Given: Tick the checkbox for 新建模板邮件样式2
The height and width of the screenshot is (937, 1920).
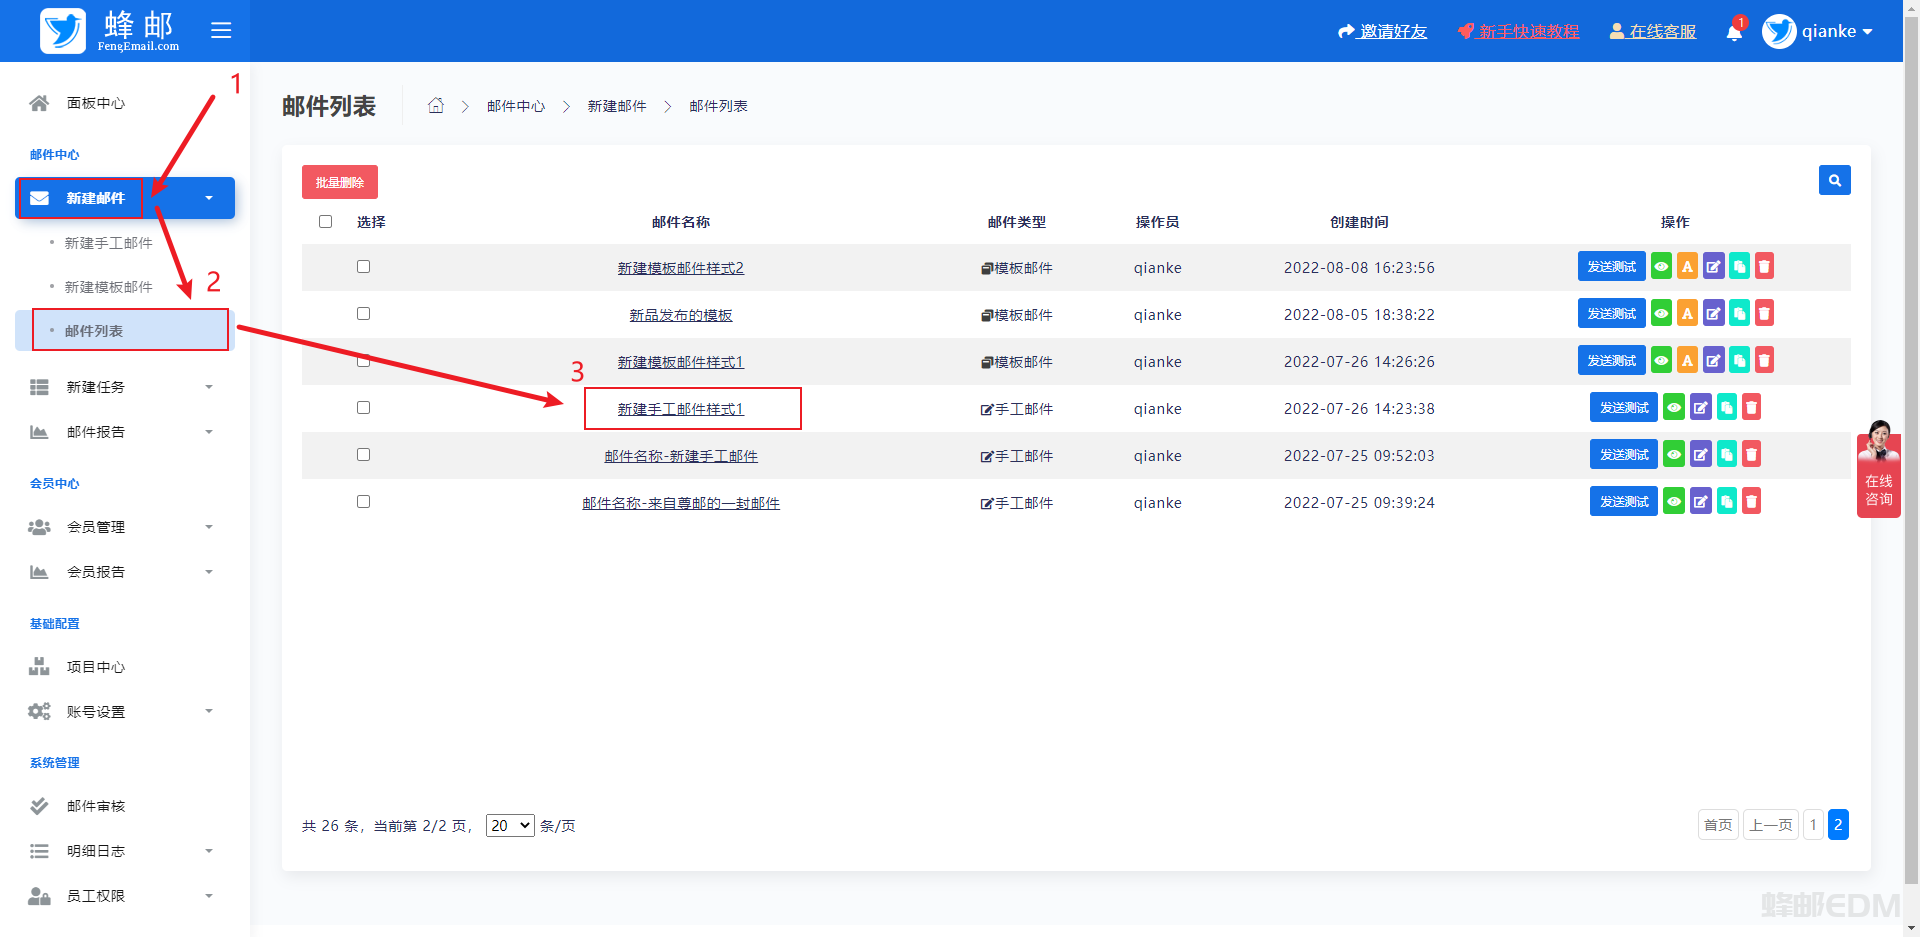Looking at the screenshot, I should [363, 267].
